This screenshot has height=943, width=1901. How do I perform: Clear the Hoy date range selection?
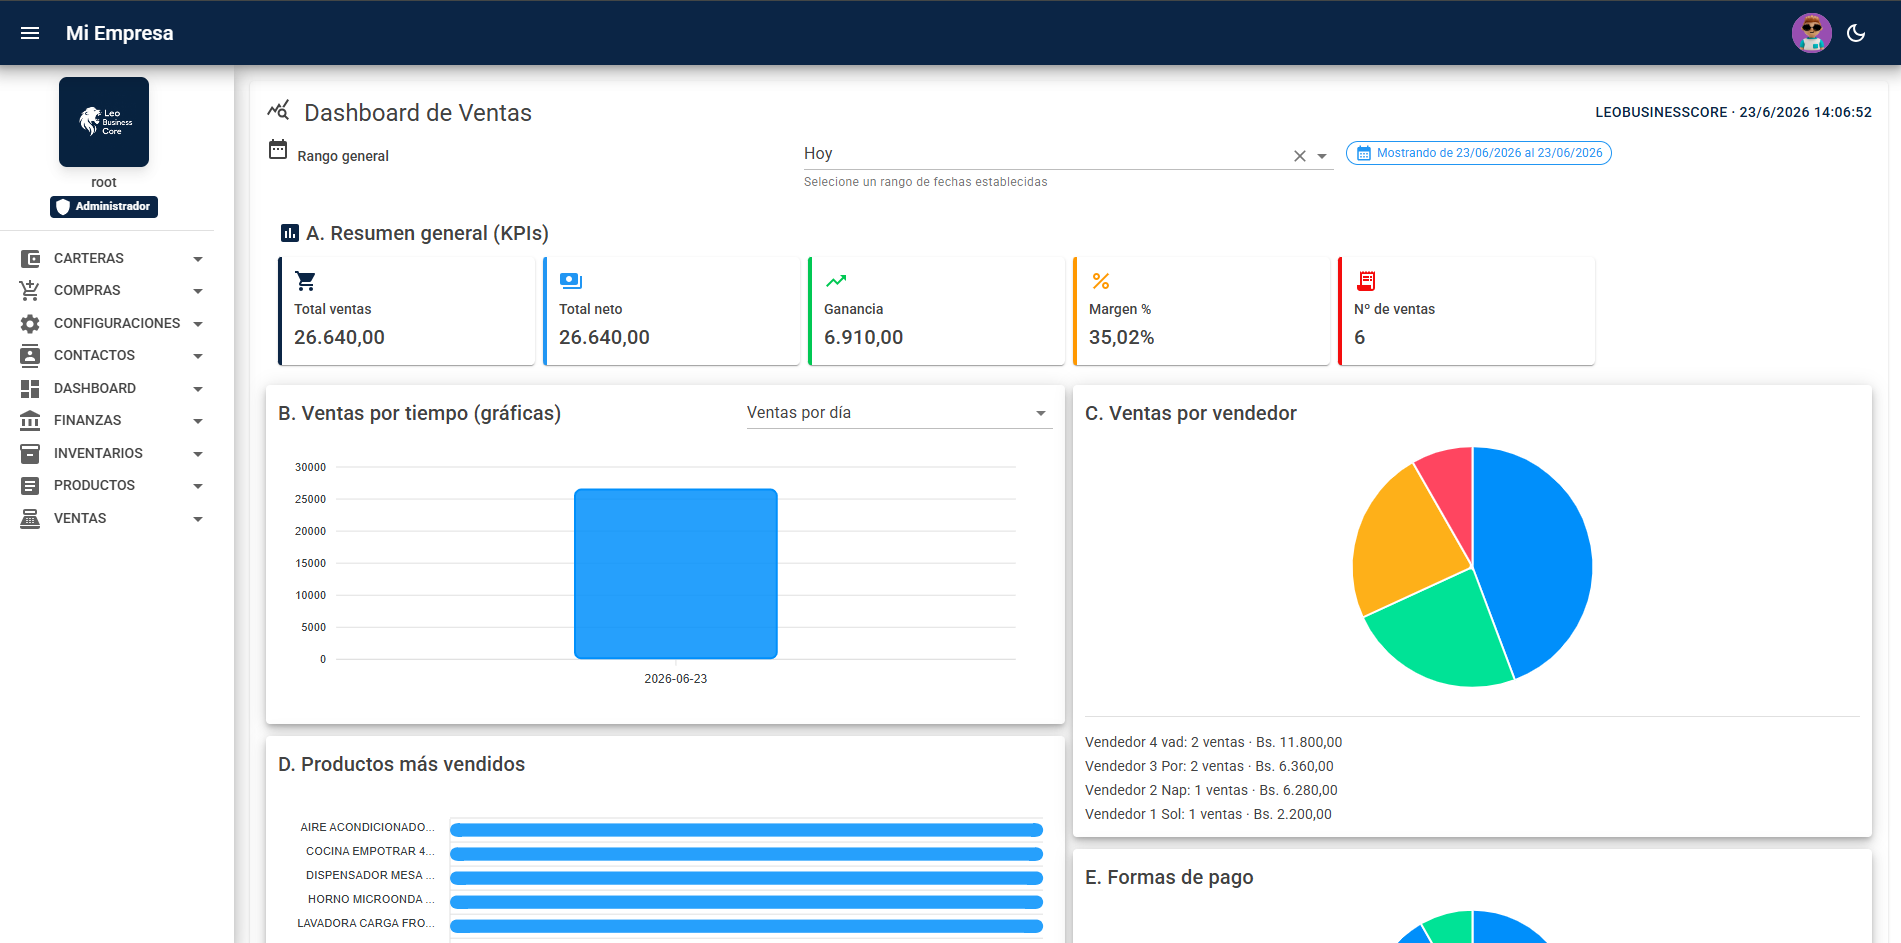(1299, 156)
